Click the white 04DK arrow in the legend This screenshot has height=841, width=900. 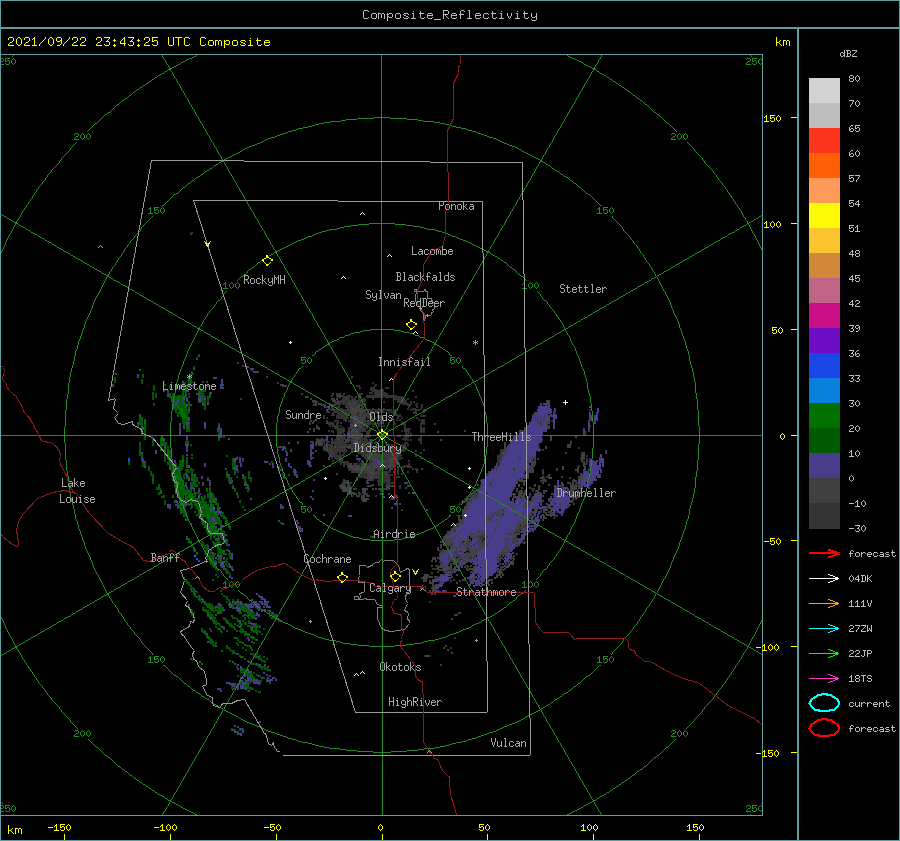pos(824,578)
